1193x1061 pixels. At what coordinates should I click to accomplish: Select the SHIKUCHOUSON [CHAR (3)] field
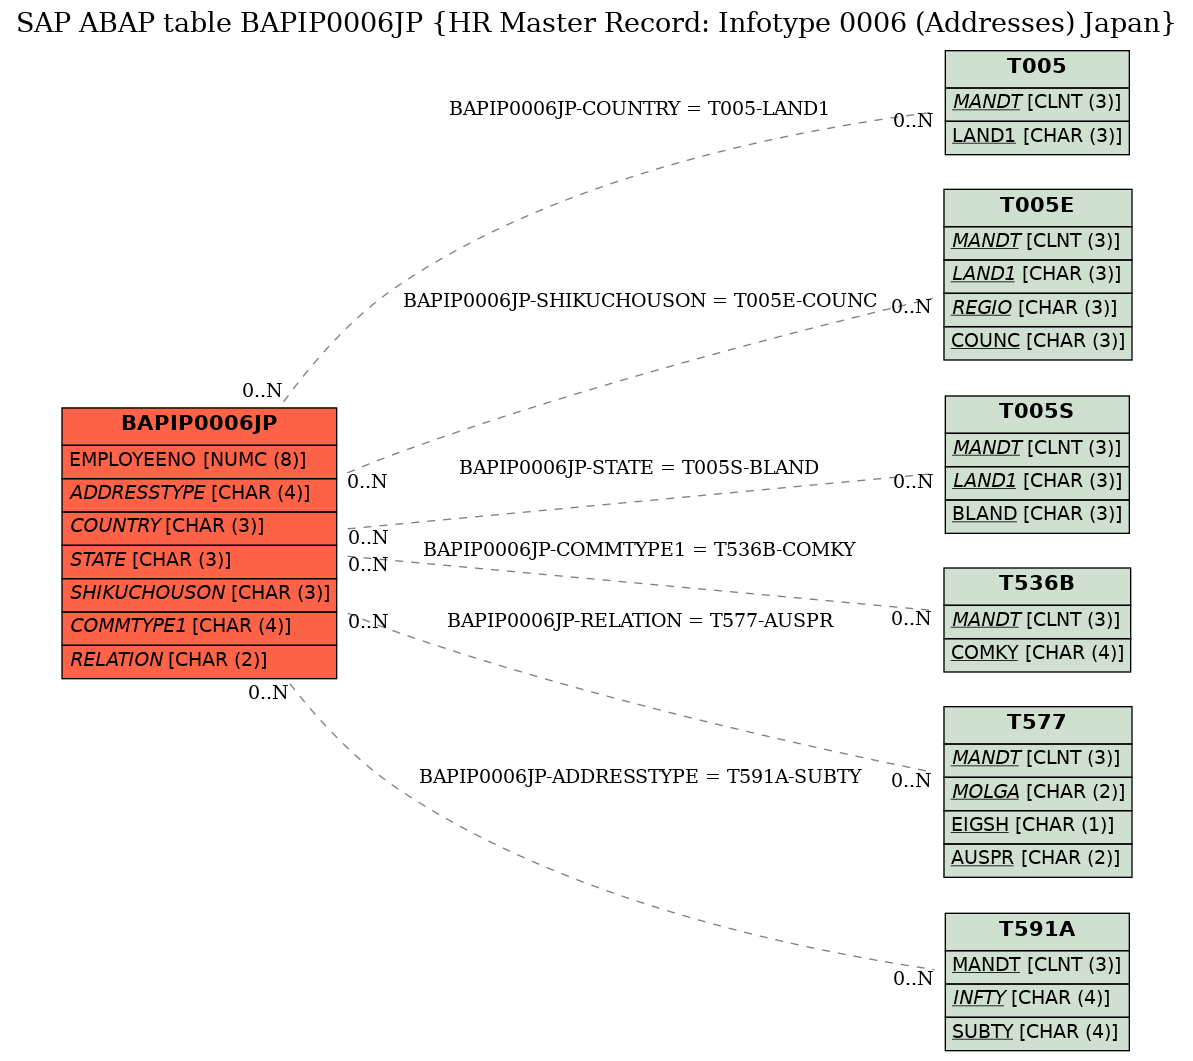(199, 594)
